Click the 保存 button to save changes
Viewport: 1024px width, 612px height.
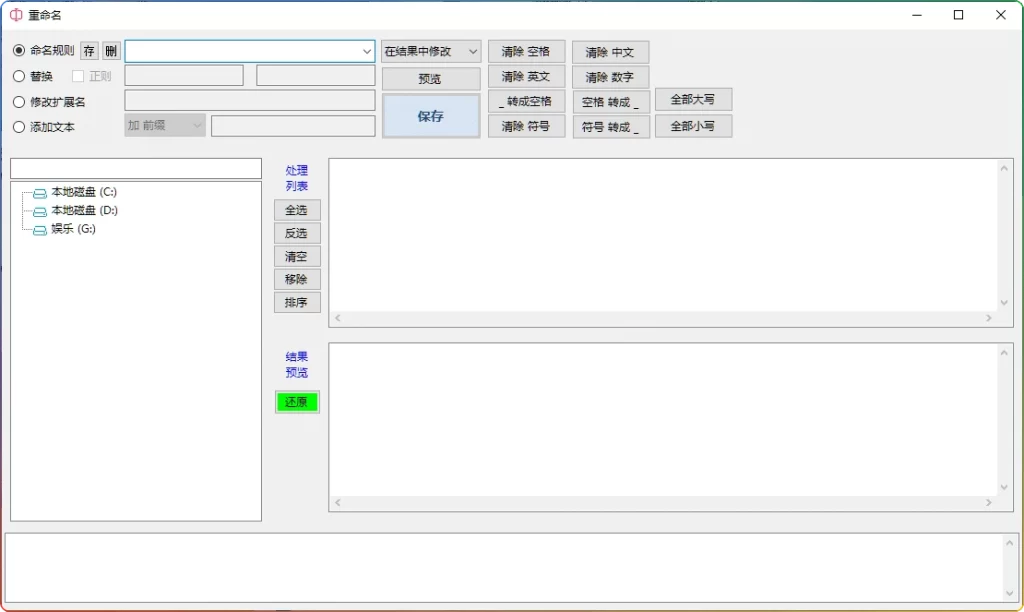tap(430, 115)
